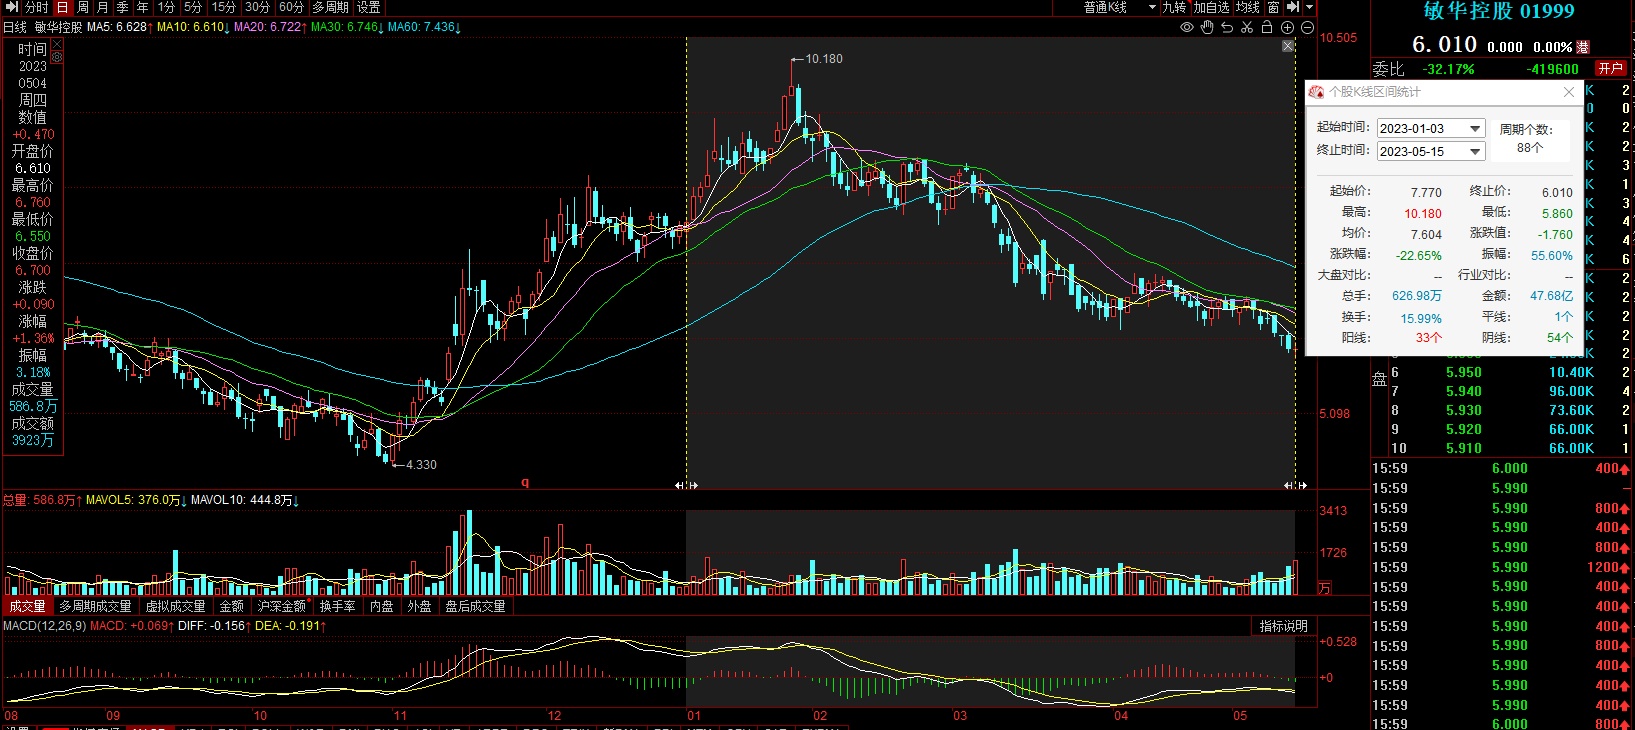Screen dimensions: 1635x730
Task: Click the undo arrow icon above chart
Action: point(1227,27)
